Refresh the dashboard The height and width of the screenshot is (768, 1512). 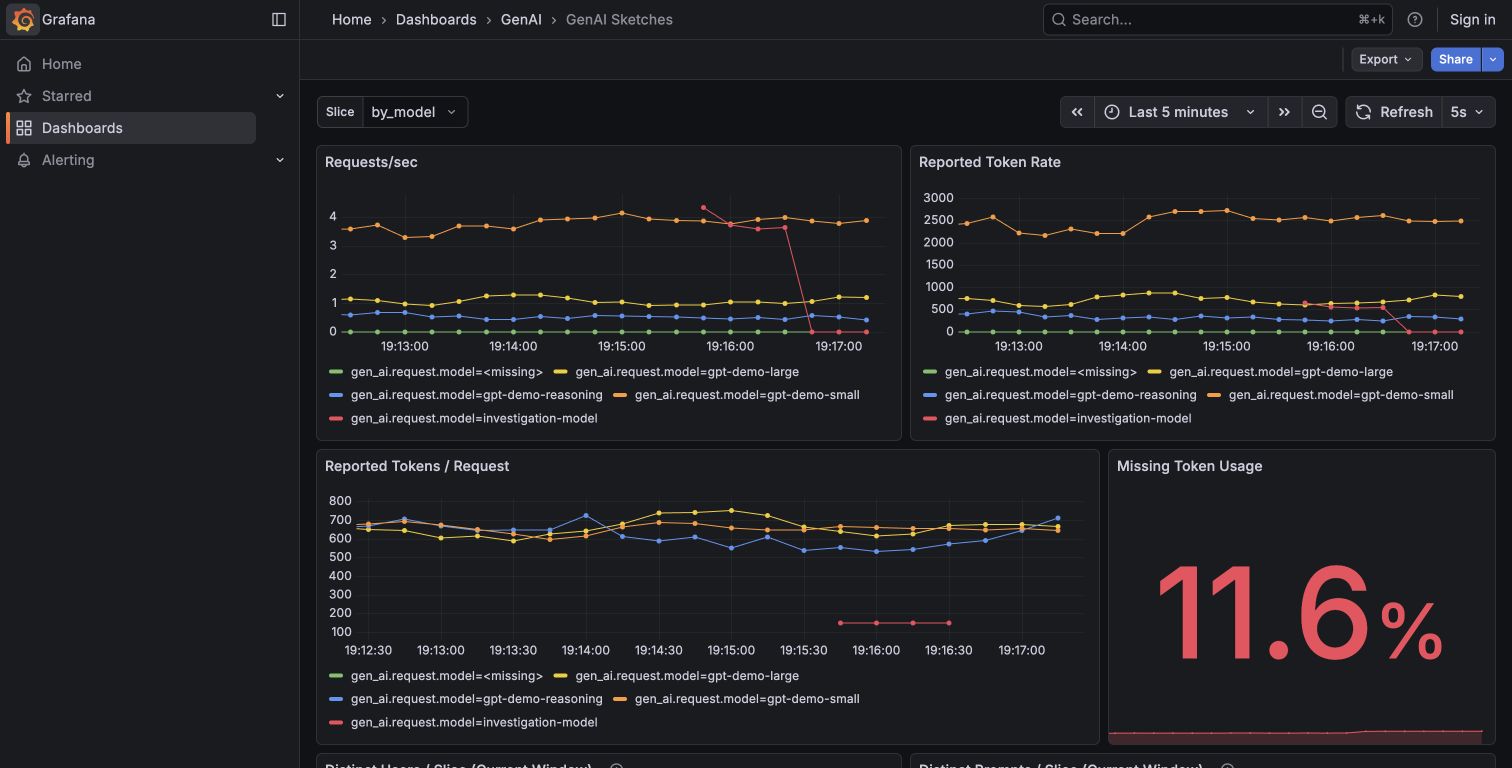point(1394,112)
